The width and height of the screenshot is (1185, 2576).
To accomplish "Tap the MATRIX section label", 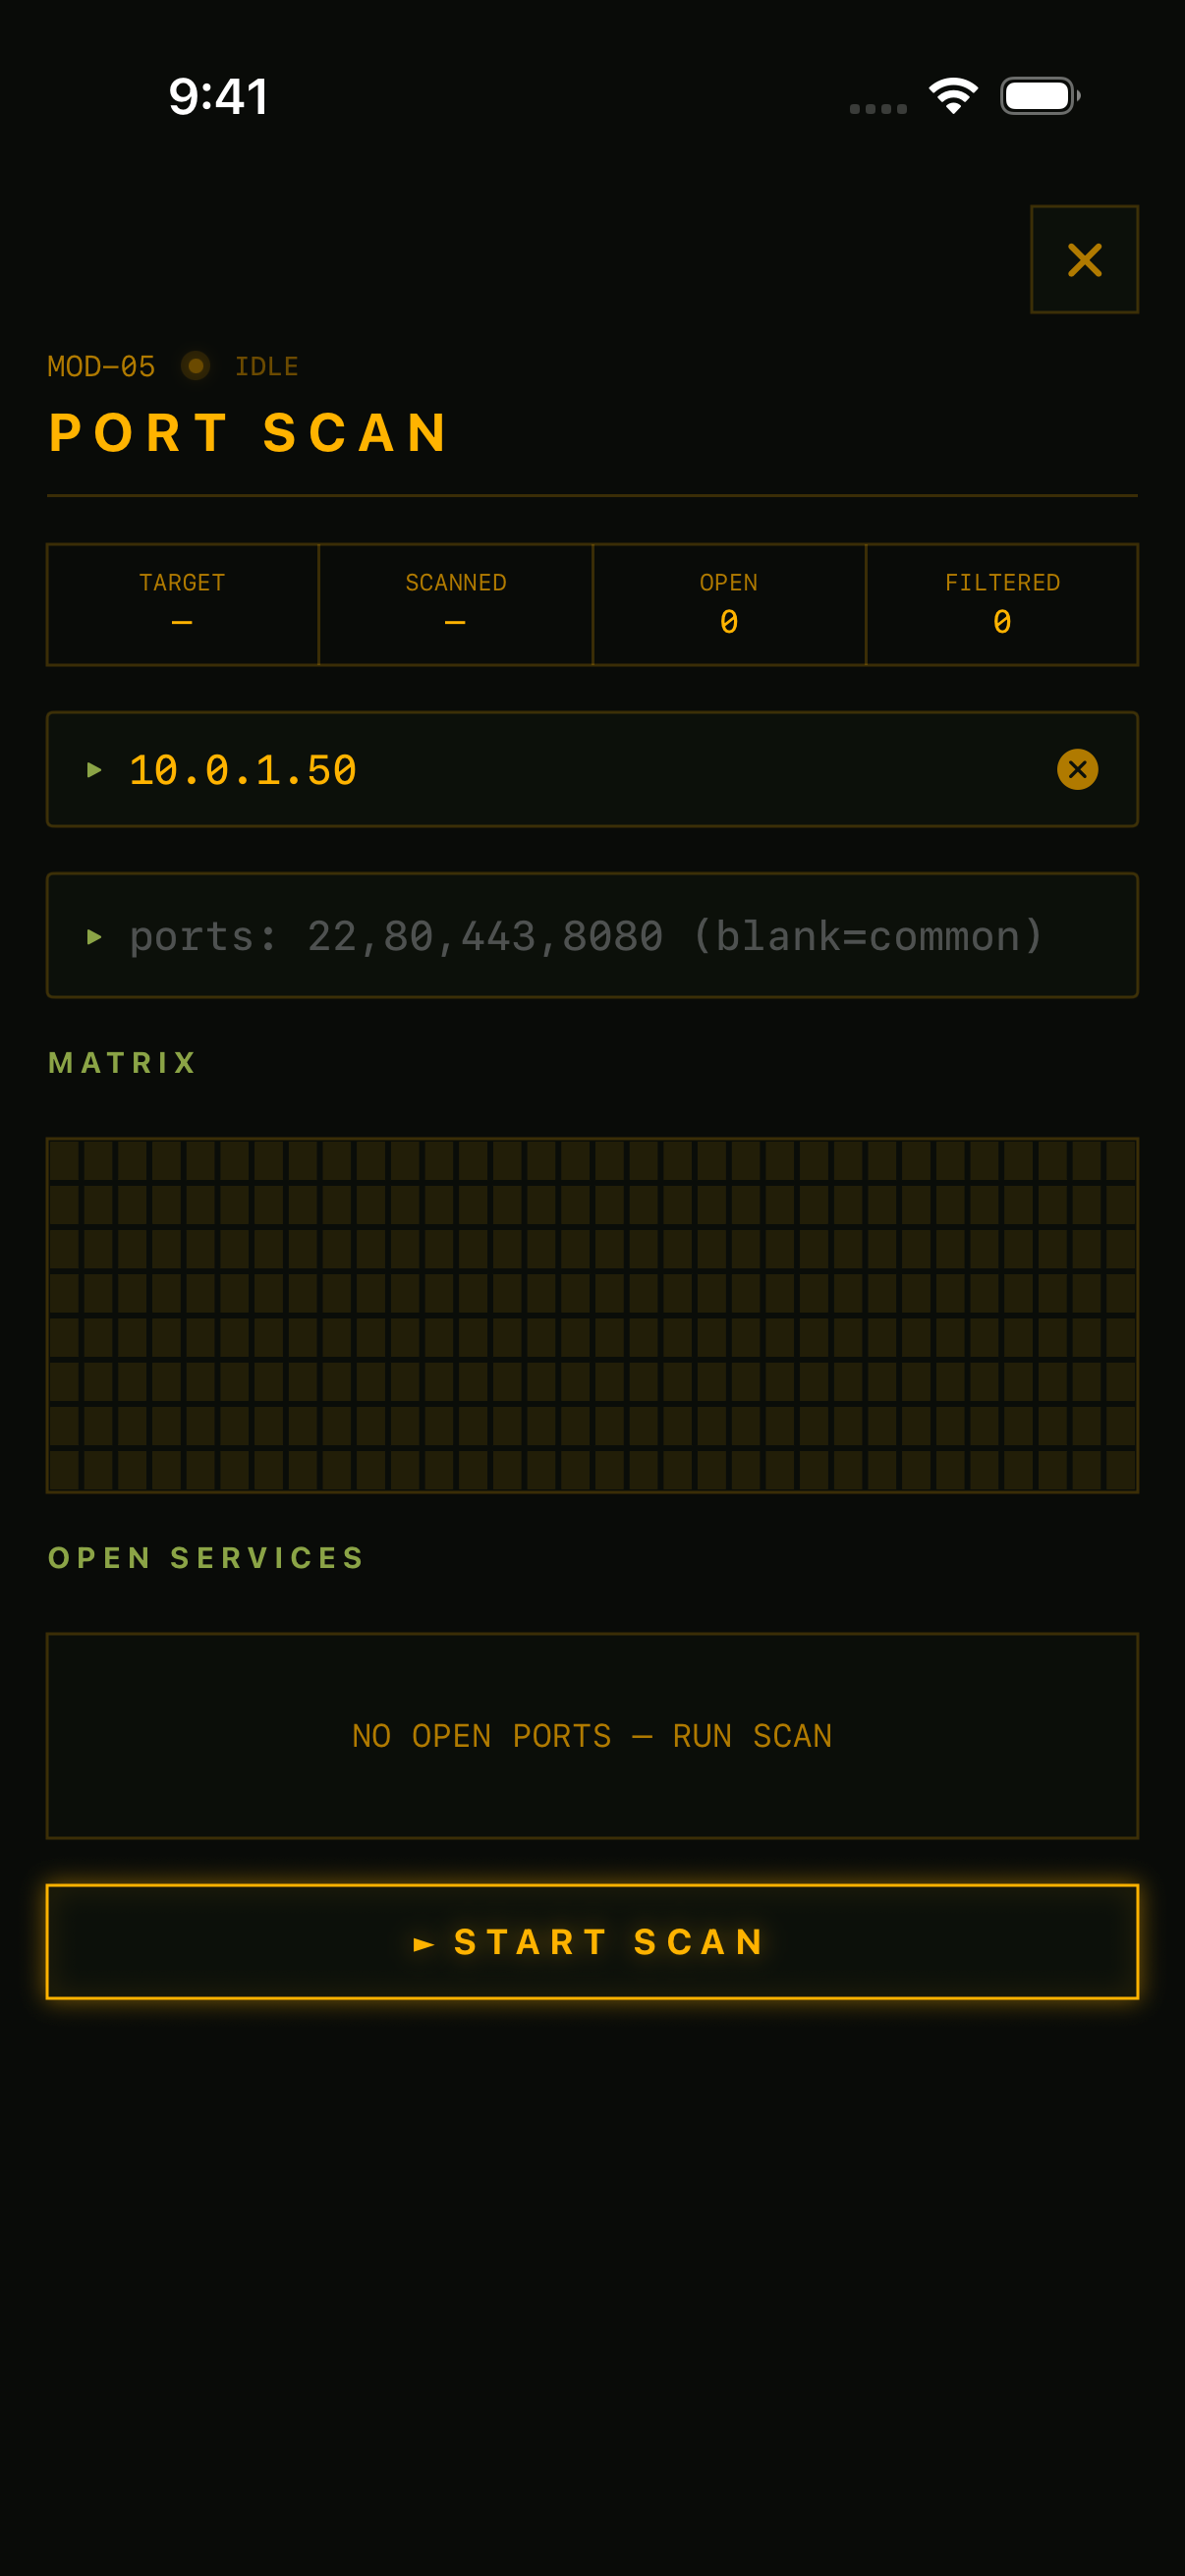I will (x=122, y=1062).
